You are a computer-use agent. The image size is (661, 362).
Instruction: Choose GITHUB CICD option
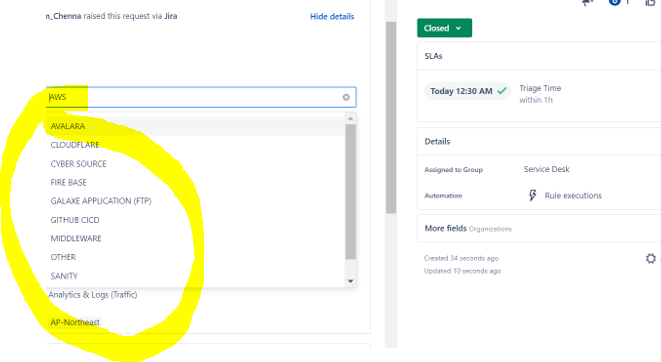pos(195,220)
